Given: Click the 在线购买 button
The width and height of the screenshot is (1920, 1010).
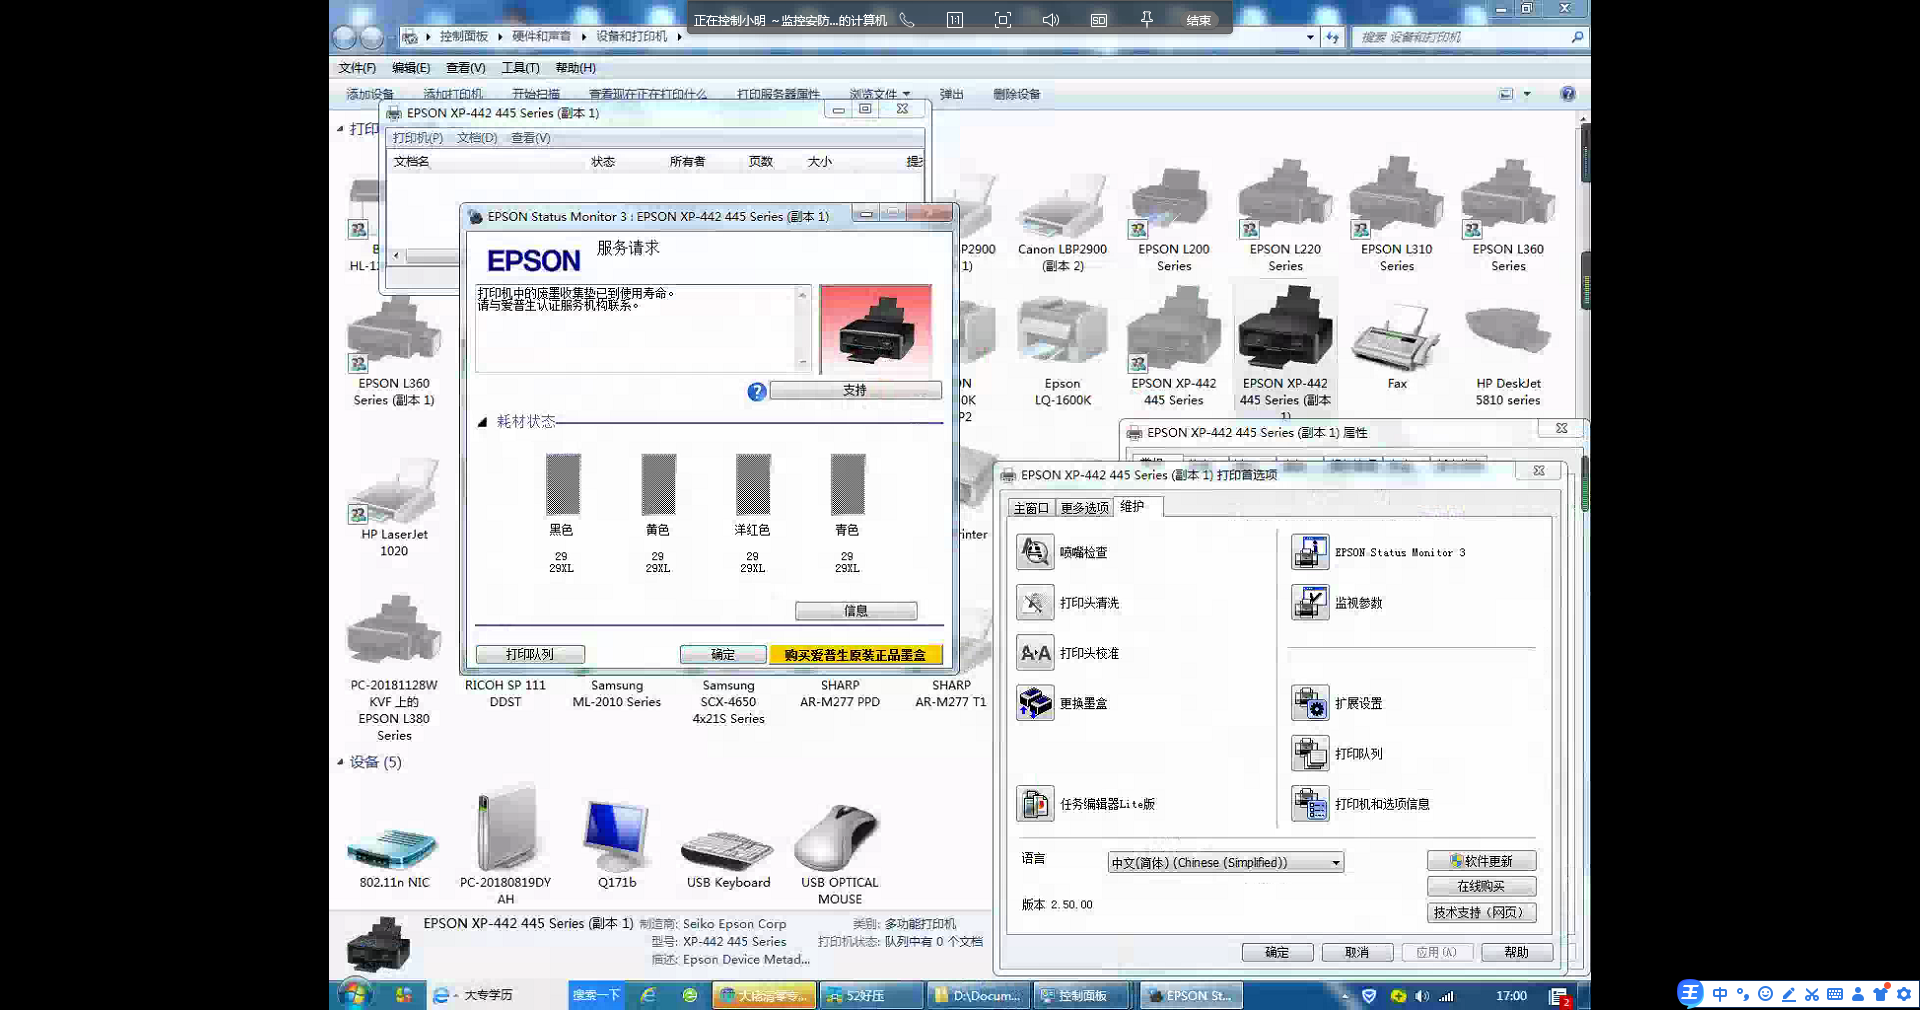Looking at the screenshot, I should coord(1481,886).
